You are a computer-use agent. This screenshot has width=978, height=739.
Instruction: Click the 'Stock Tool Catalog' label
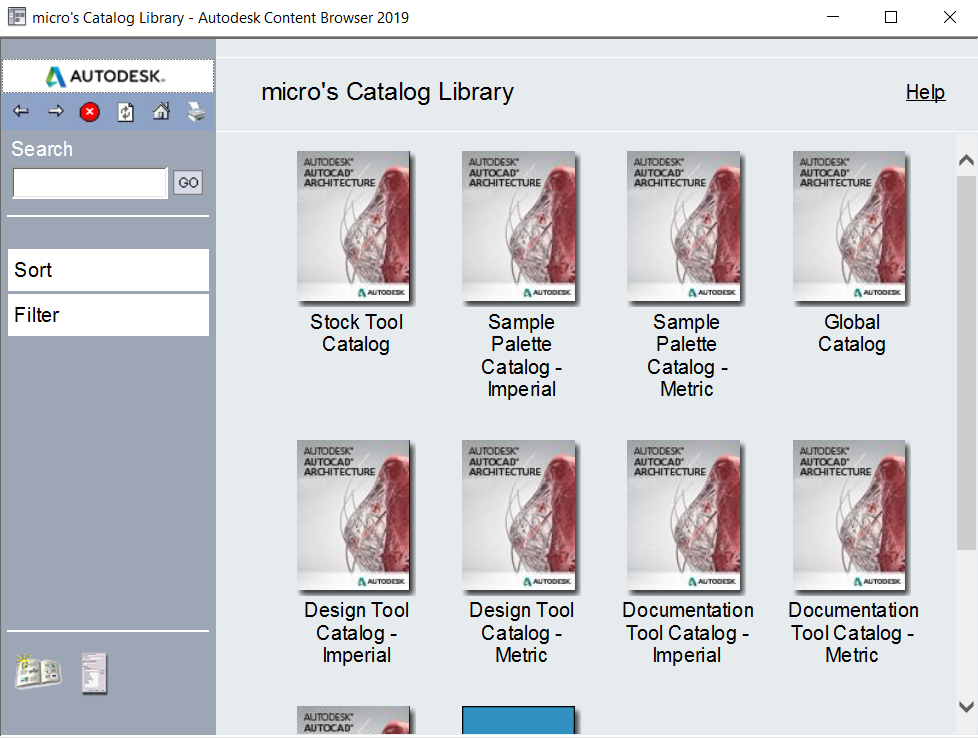[x=356, y=333]
